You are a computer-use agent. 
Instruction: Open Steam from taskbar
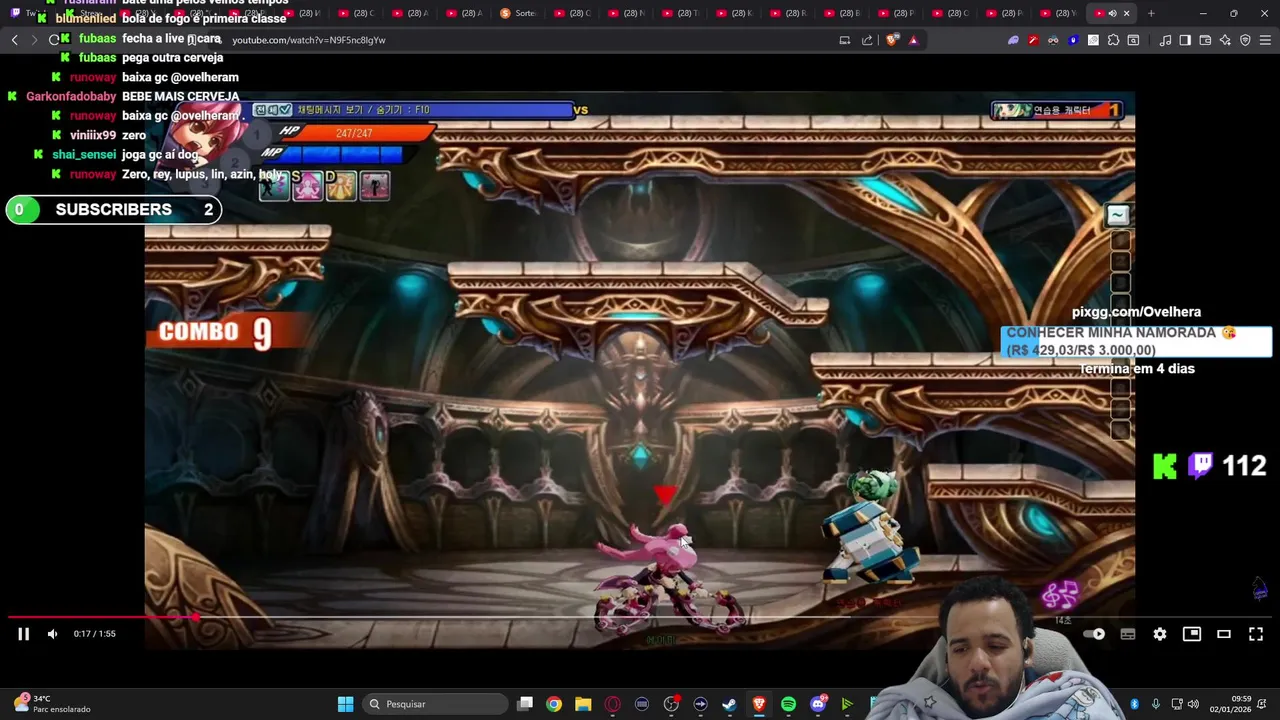pos(729,704)
